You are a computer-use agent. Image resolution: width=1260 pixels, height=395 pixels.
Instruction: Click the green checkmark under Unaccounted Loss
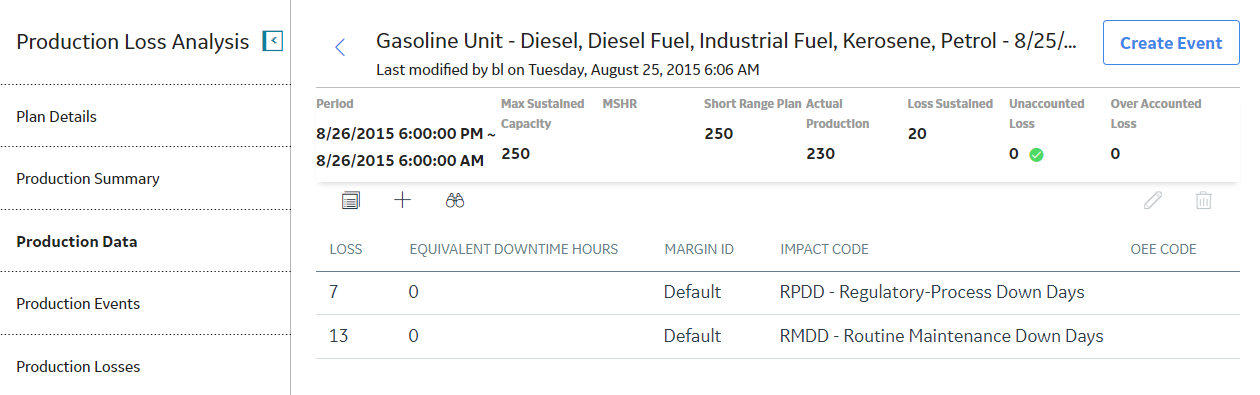(x=1037, y=155)
